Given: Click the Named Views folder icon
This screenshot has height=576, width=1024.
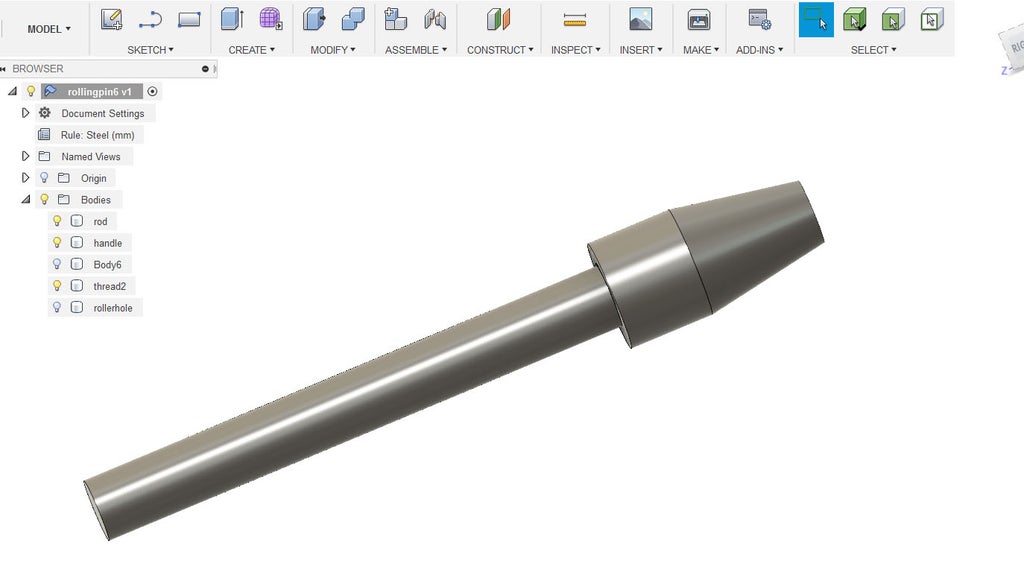Looking at the screenshot, I should click(x=44, y=156).
